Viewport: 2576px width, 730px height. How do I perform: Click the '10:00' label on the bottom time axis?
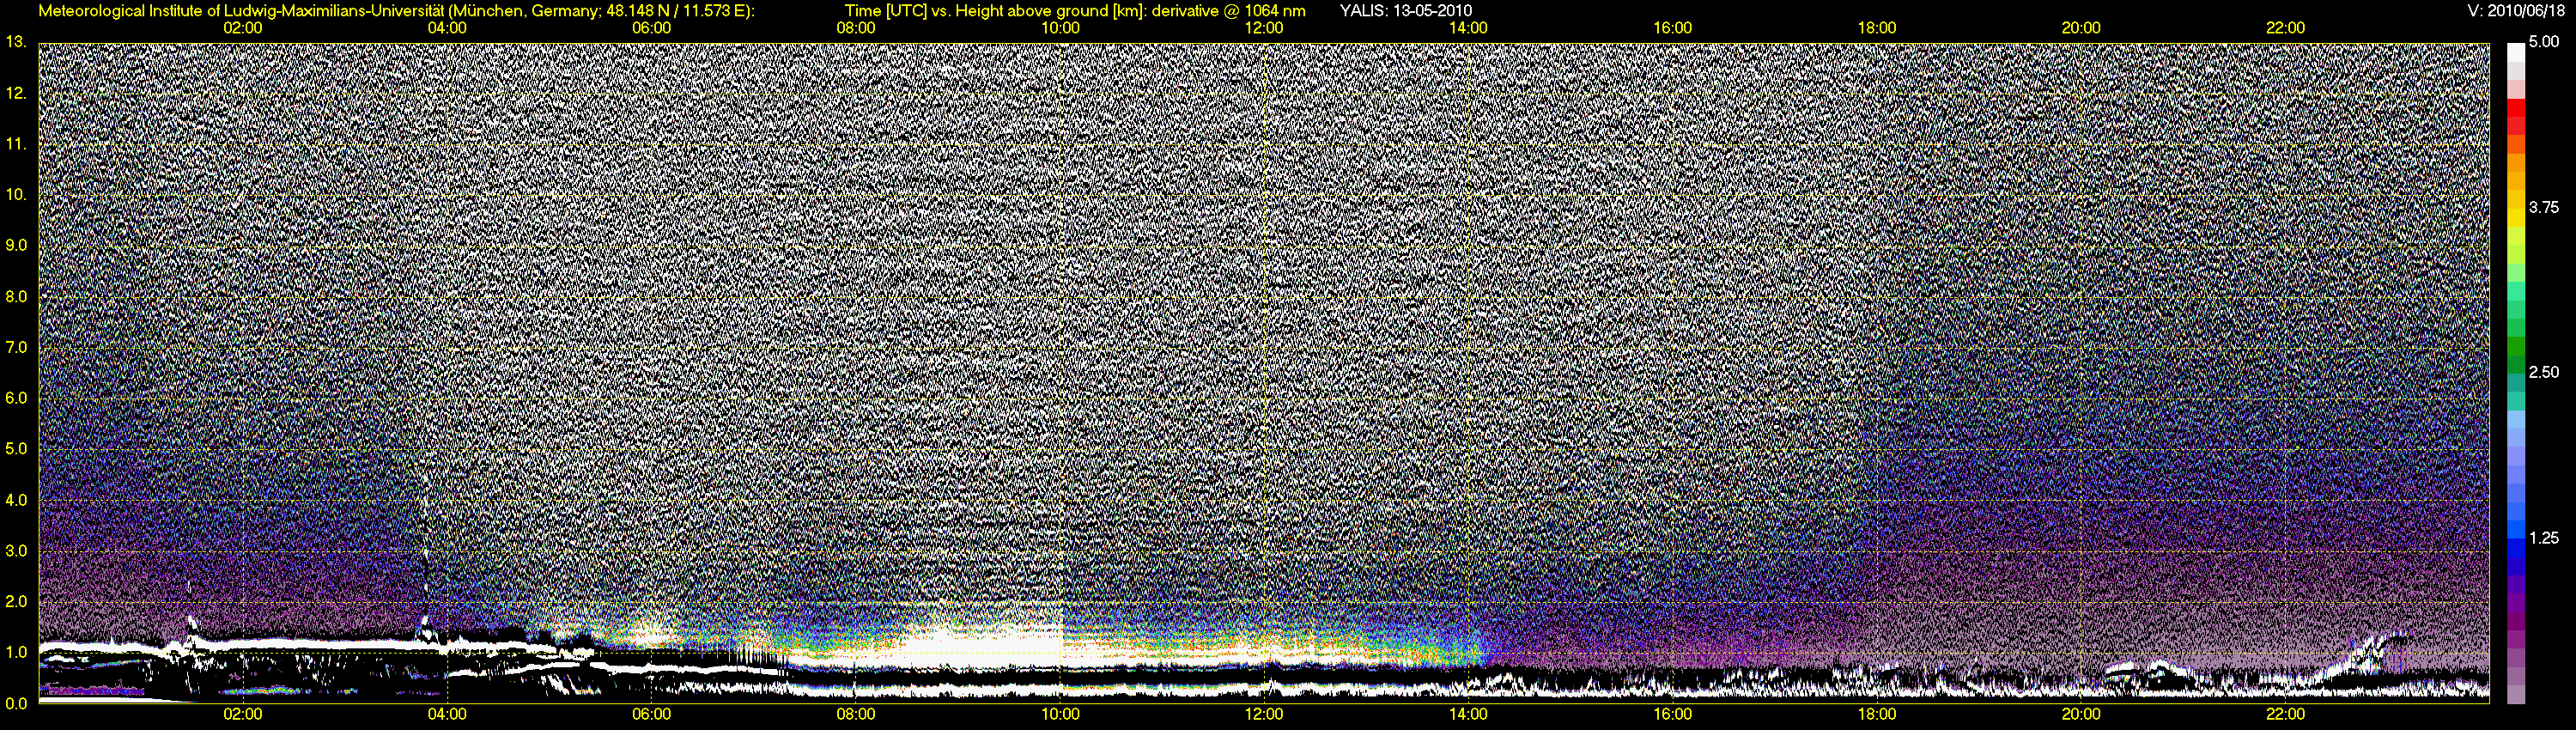point(1060,714)
